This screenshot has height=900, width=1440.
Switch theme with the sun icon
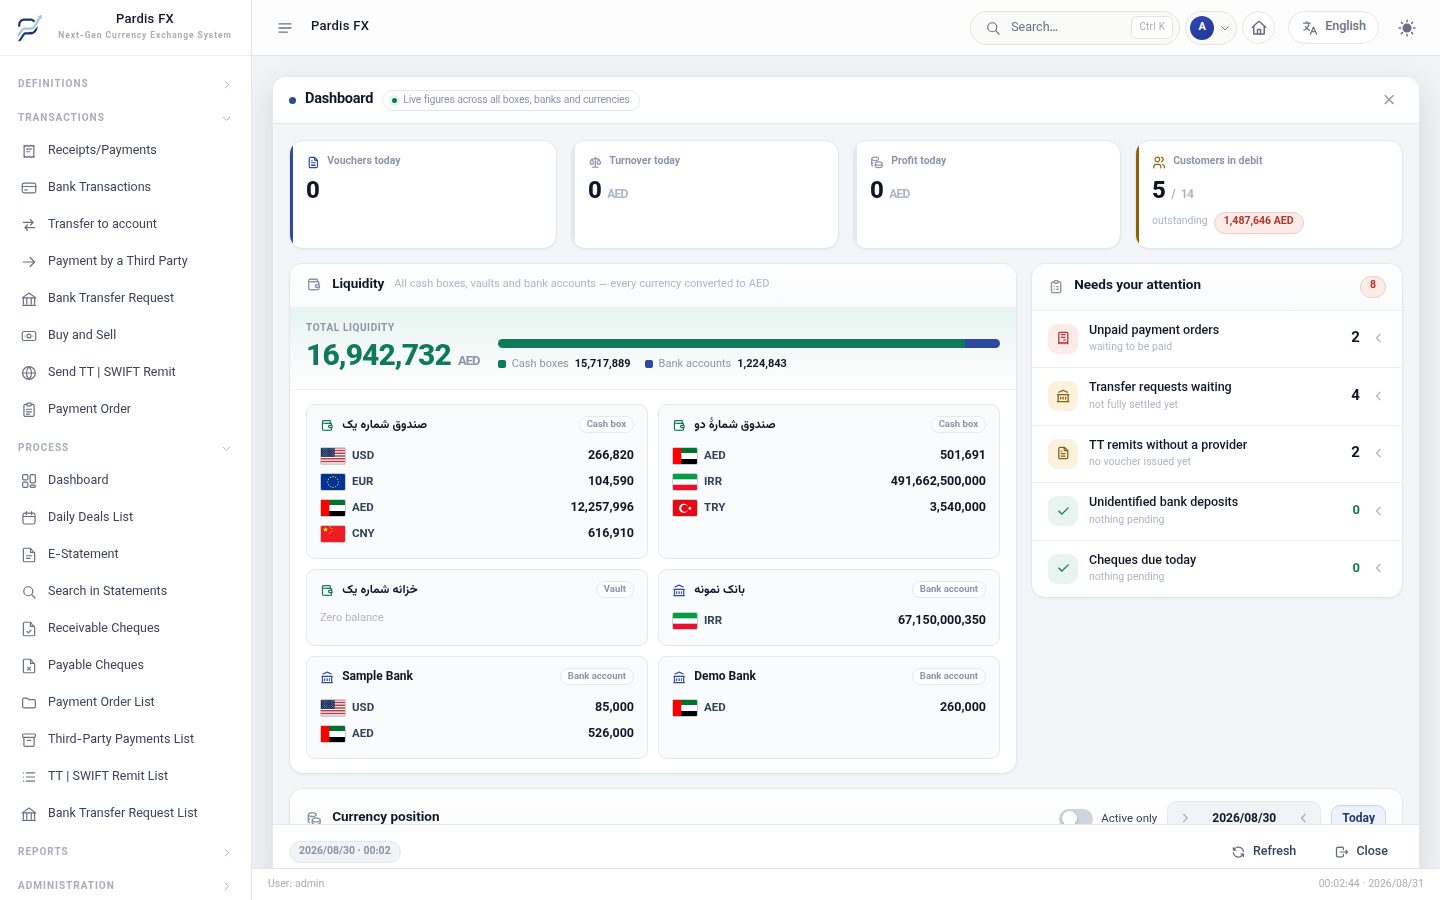click(1407, 28)
